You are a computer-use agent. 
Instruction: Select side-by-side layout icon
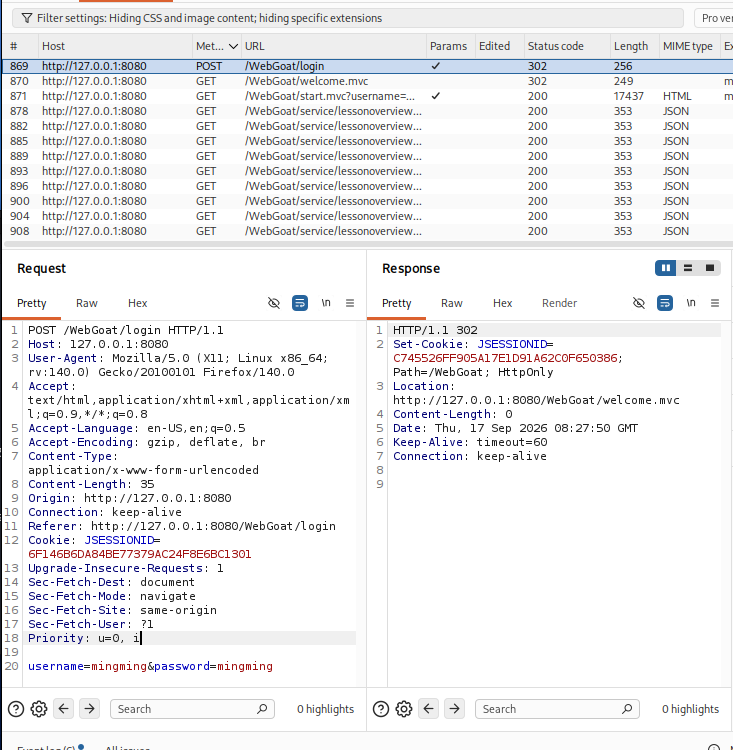tap(666, 268)
